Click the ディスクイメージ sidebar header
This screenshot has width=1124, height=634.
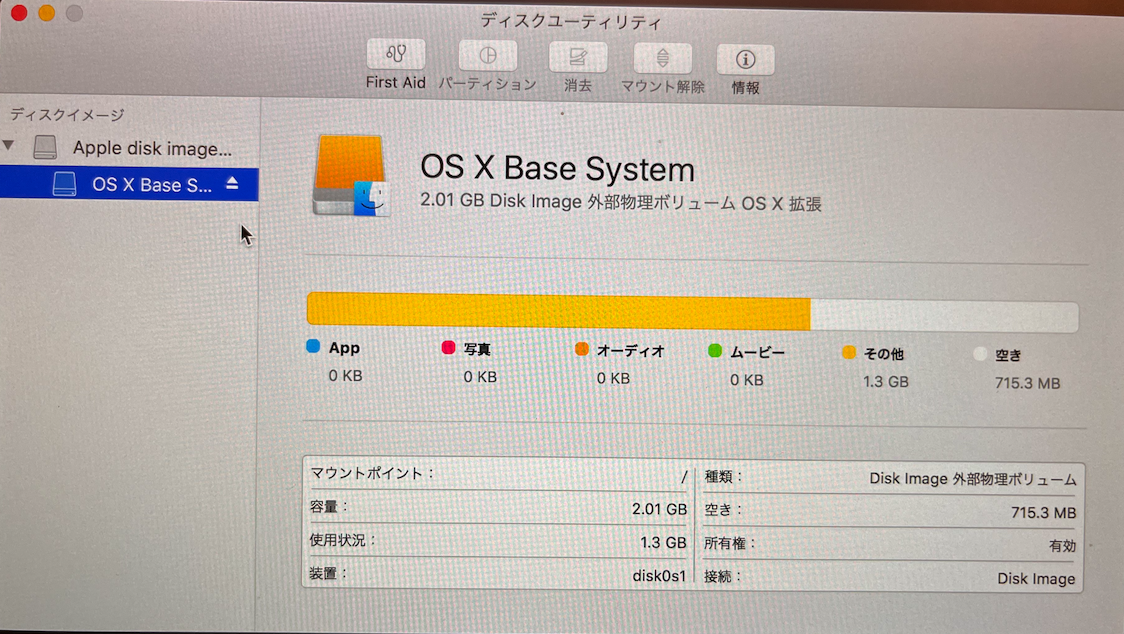(x=67, y=115)
